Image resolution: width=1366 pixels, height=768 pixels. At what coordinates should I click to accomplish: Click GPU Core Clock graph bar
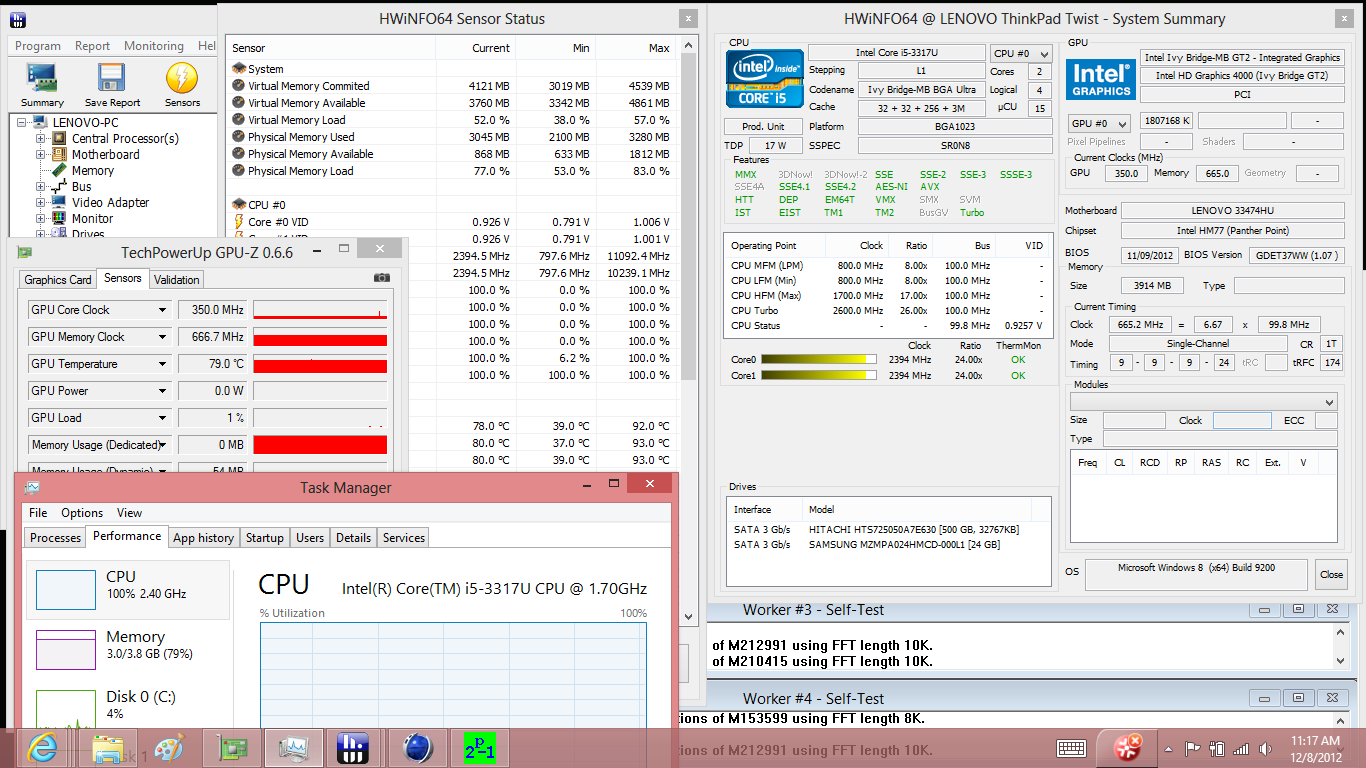coord(320,310)
